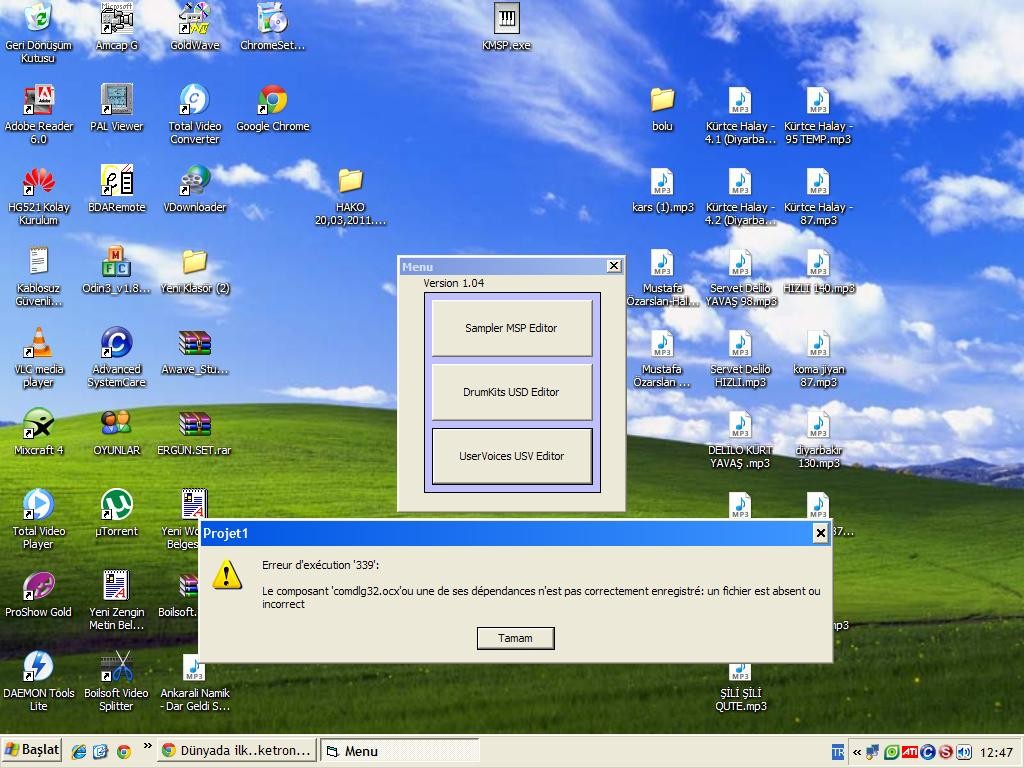Image resolution: width=1024 pixels, height=768 pixels.
Task: Click Tamam button in error dialog
Action: tap(515, 638)
